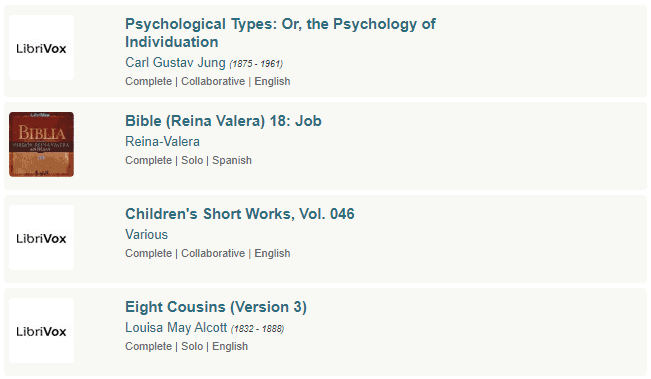Open the LibriVox logo beside Psychological Types
The image size is (651, 379).
tap(42, 48)
